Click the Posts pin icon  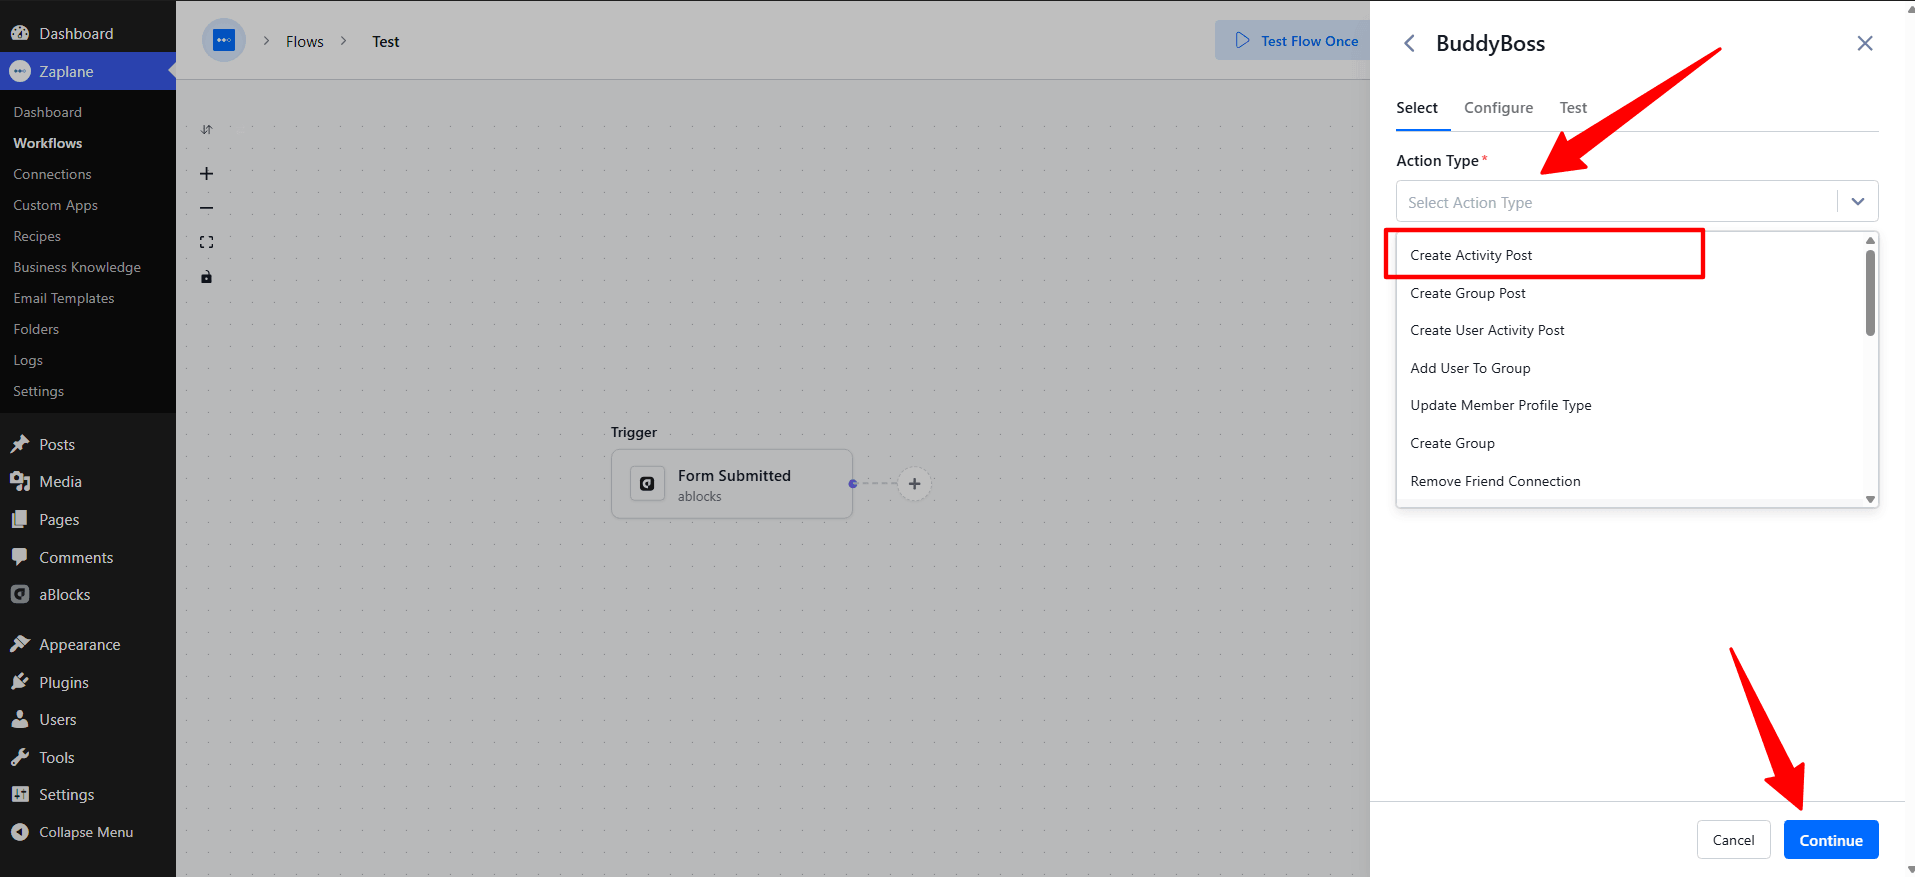20,444
